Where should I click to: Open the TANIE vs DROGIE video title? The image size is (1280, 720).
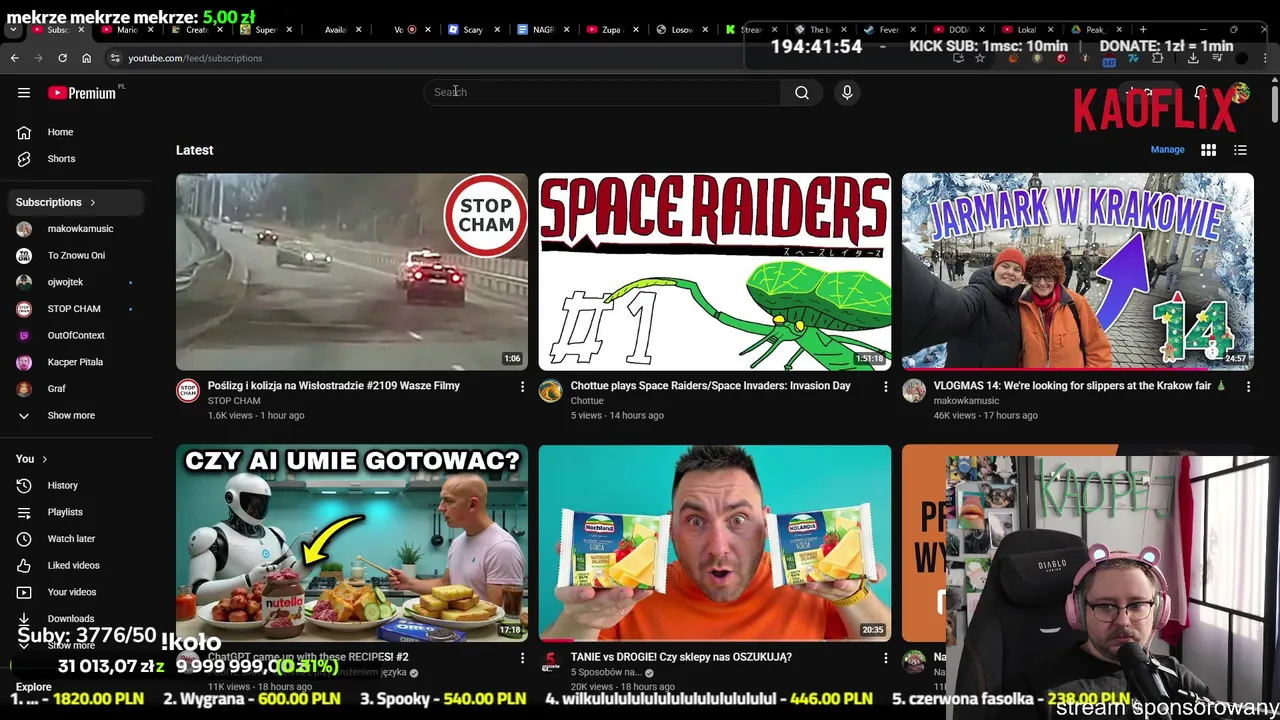point(681,657)
